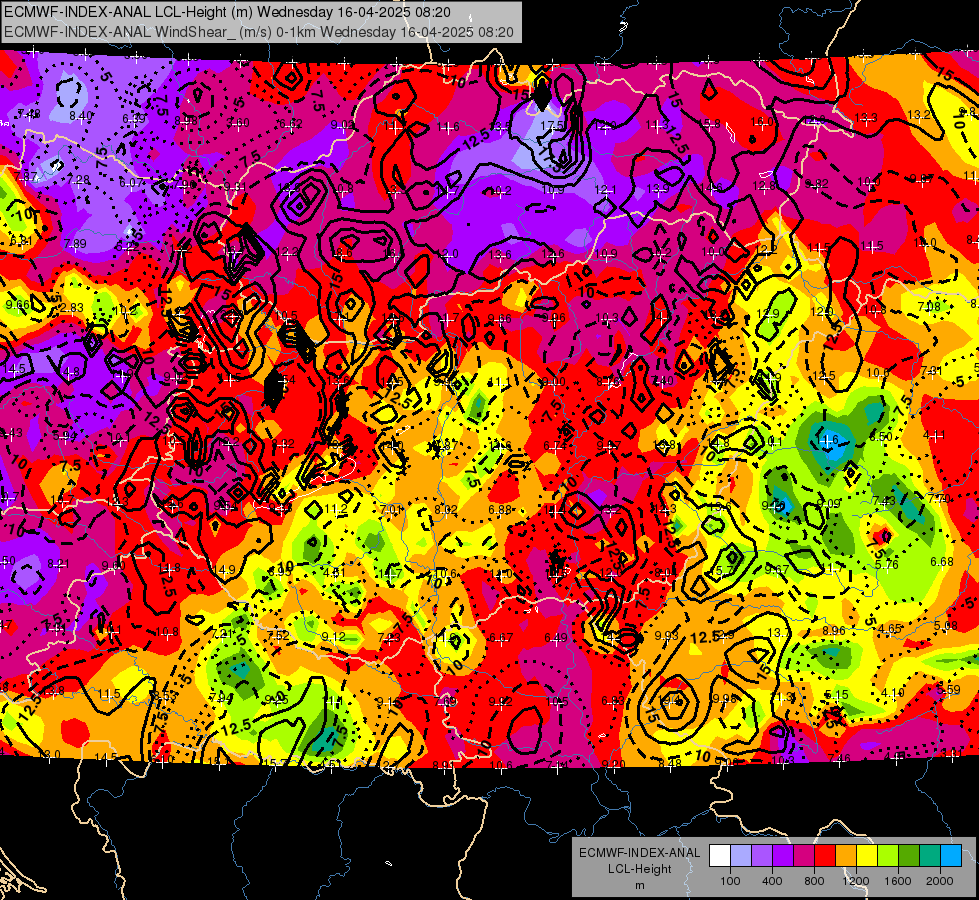Click the 8.96 wind shear value
This screenshot has height=900, width=979.
coord(834,630)
